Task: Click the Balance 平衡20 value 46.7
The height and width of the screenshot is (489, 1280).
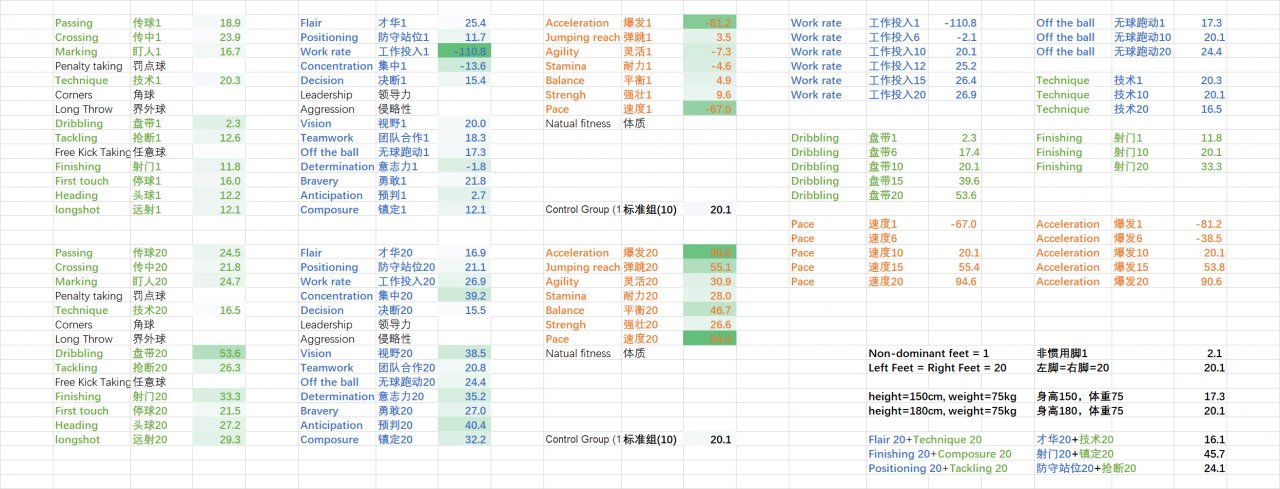Action: [709, 310]
